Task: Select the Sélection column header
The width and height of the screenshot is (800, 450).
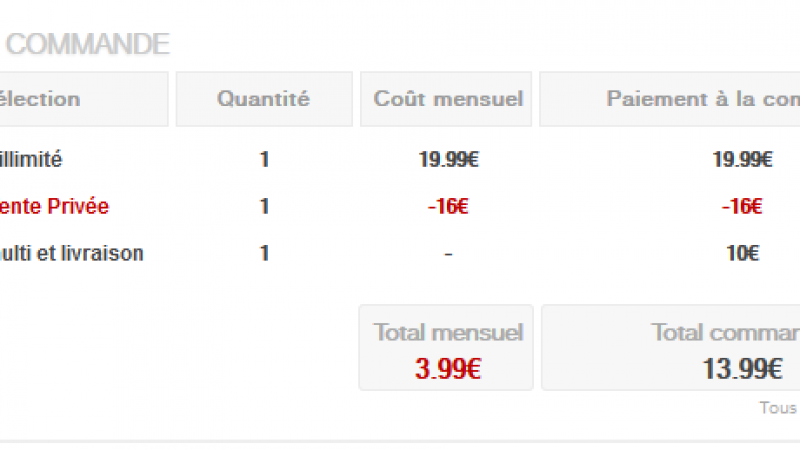Action: (x=40, y=99)
